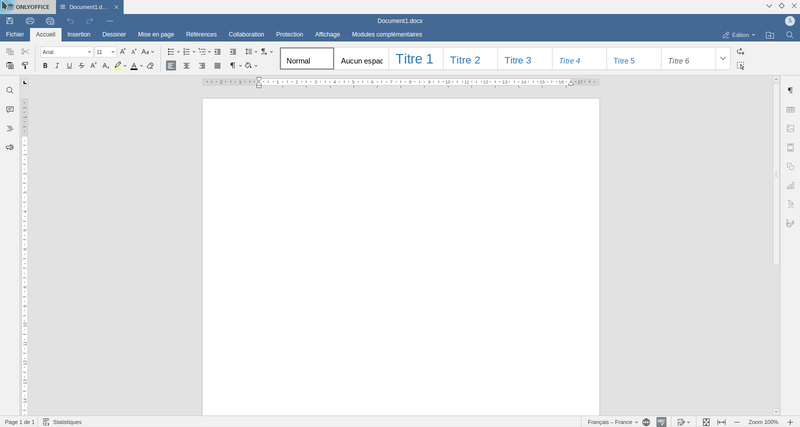The height and width of the screenshot is (427, 800).
Task: Toggle italic formatting
Action: (57, 66)
